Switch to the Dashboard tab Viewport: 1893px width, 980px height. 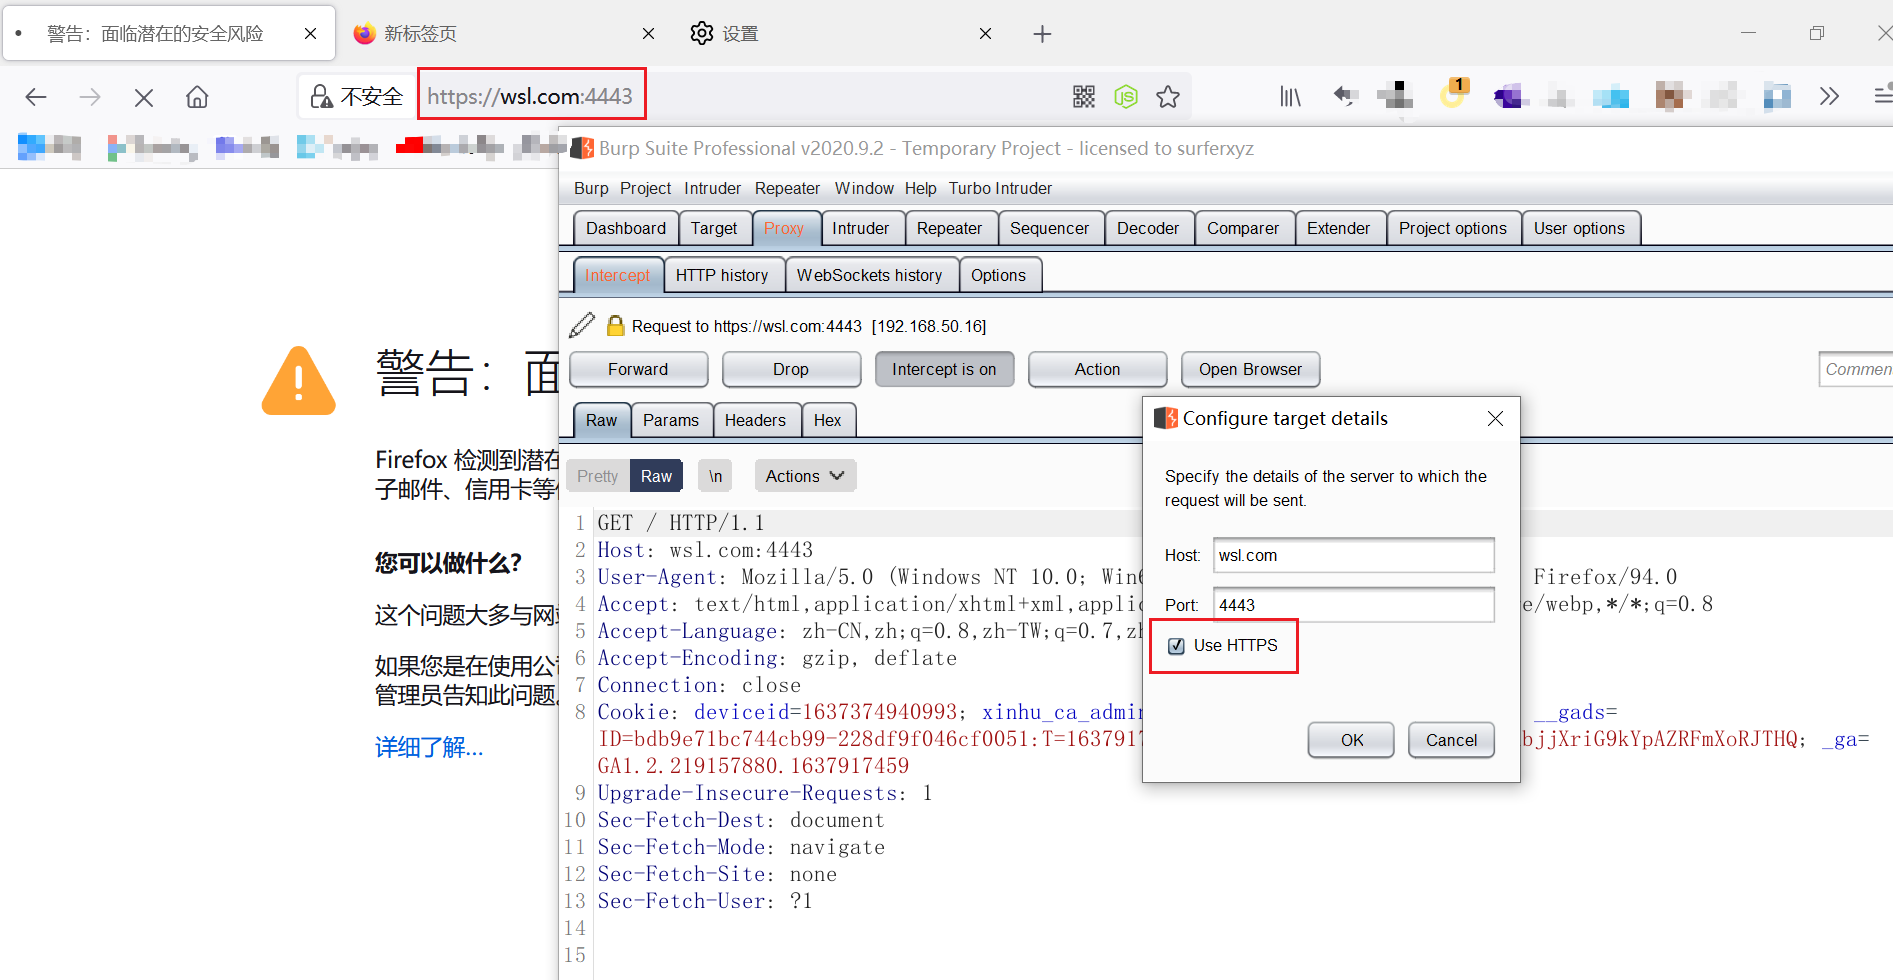[x=626, y=228]
